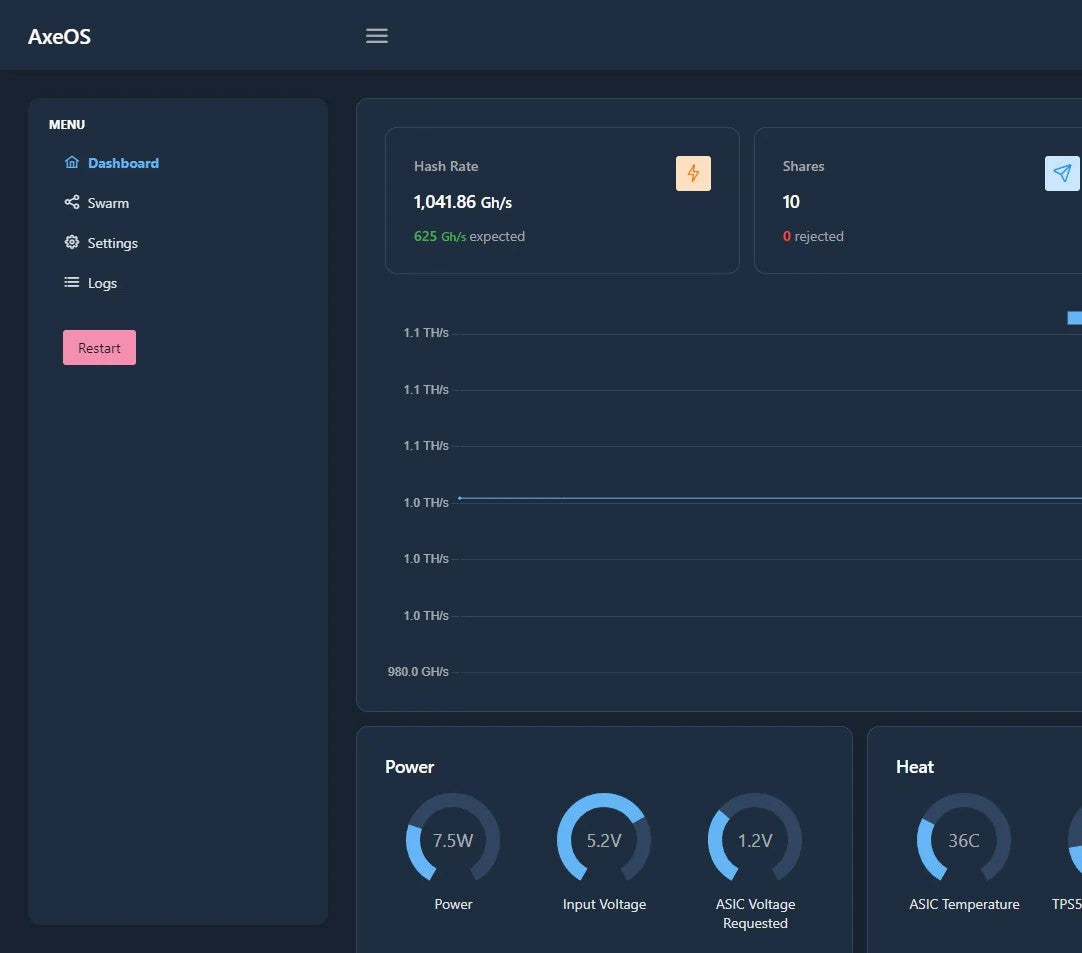Screen dimensions: 1082x953
Task: Select the 36C ASIC Temperature gauge
Action: coord(964,840)
